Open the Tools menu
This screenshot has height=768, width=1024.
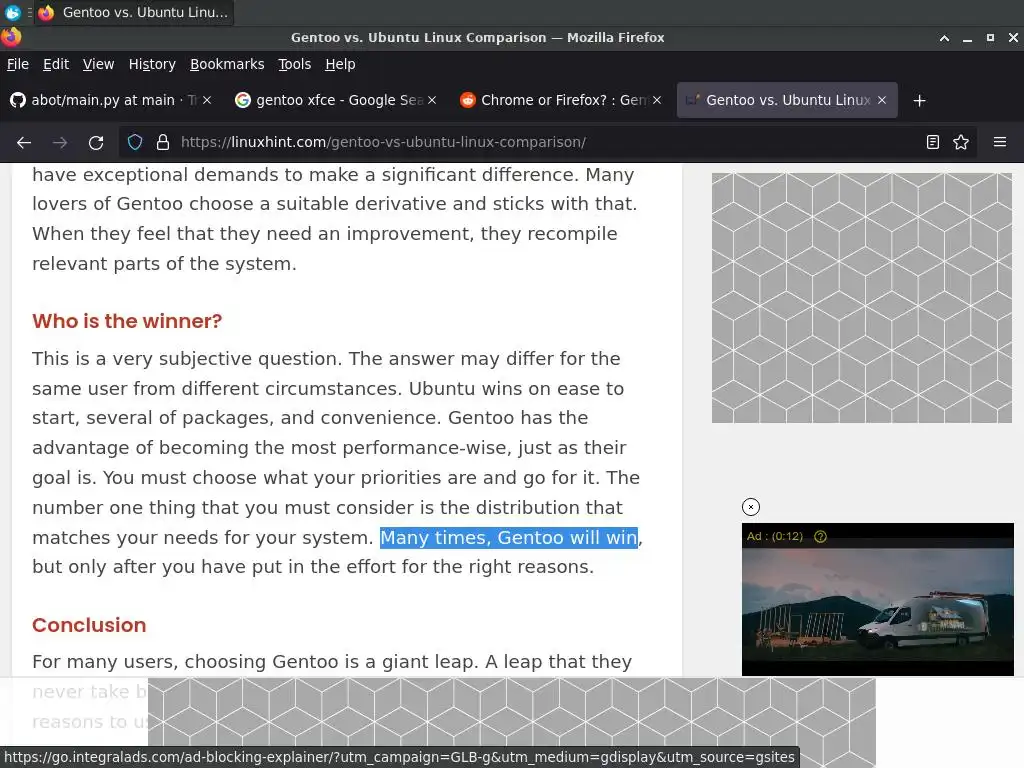[x=295, y=64]
